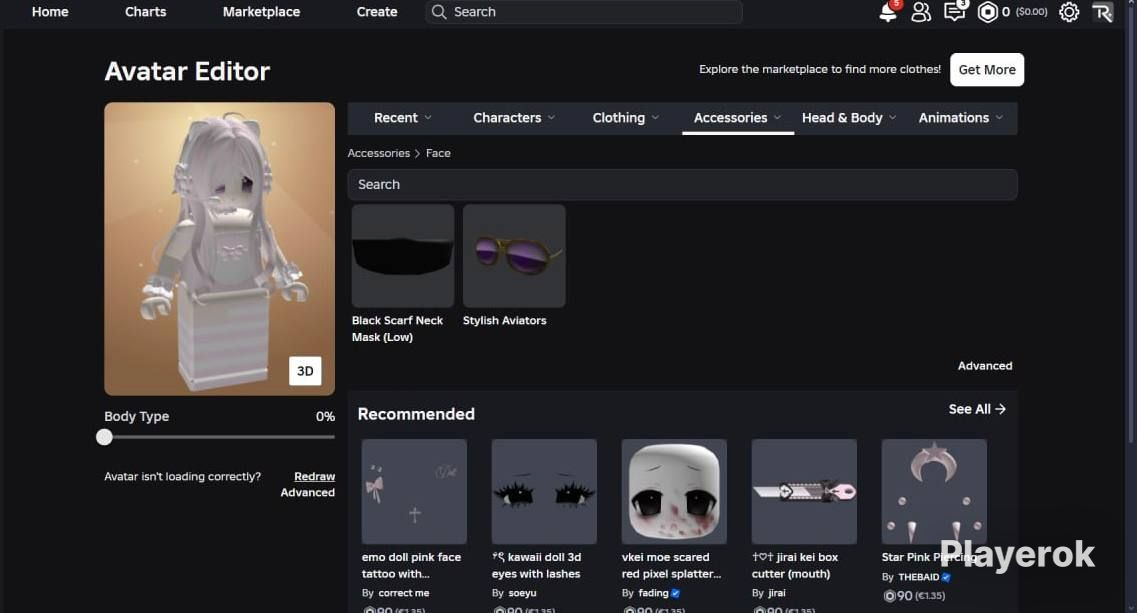Screen dimensions: 1137x613
Task: Open Create in the navigation bar
Action: [x=377, y=12]
